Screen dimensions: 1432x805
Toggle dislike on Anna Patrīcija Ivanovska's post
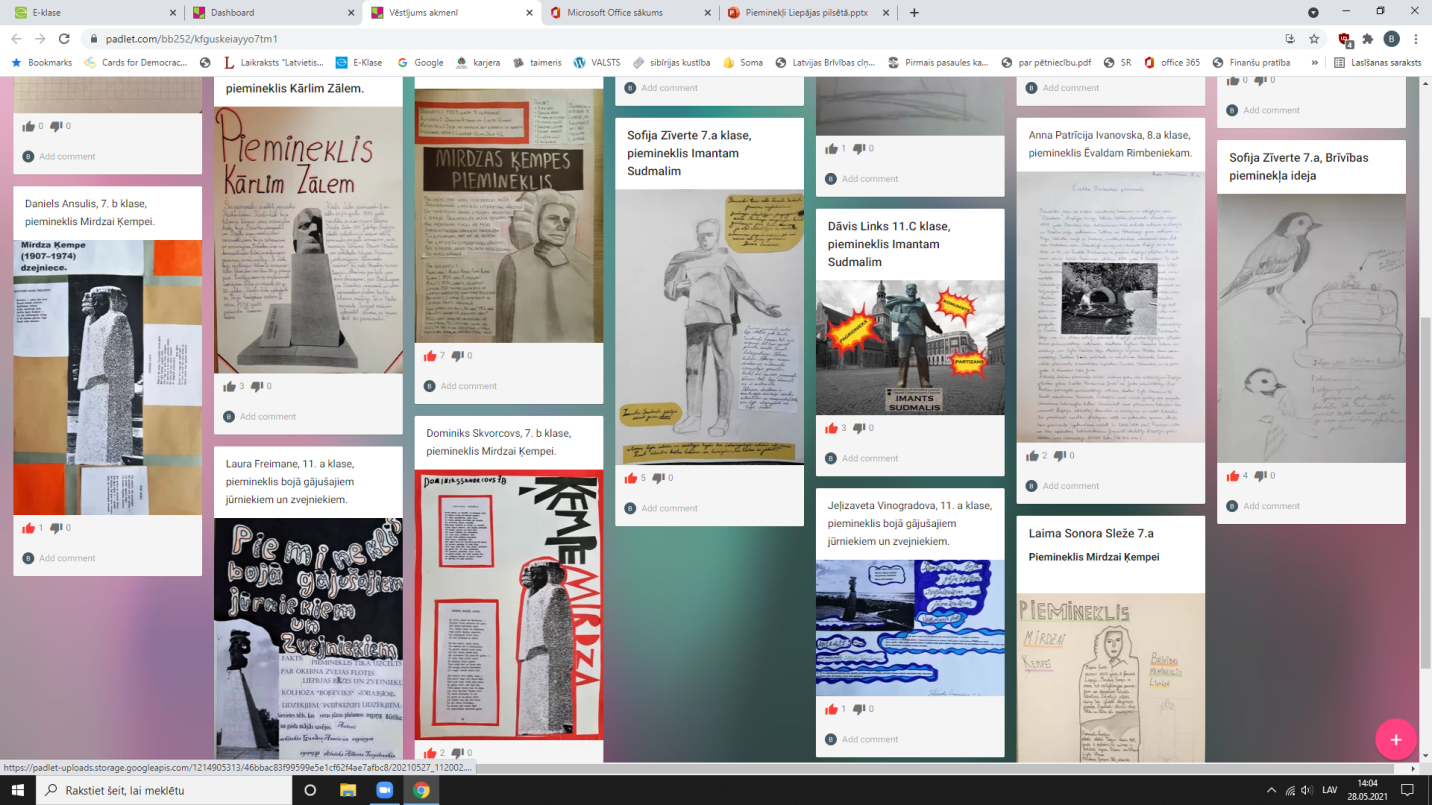(x=1060, y=456)
